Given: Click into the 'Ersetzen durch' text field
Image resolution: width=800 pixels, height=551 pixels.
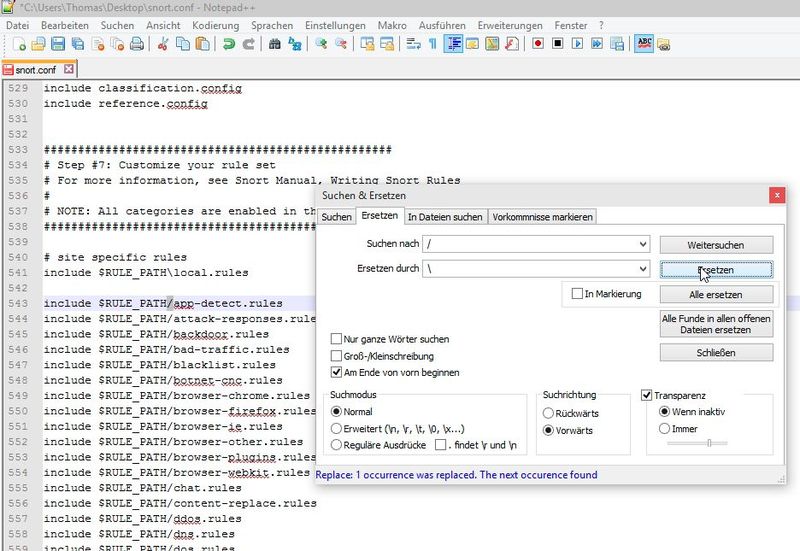Looking at the screenshot, I should click(x=530, y=268).
